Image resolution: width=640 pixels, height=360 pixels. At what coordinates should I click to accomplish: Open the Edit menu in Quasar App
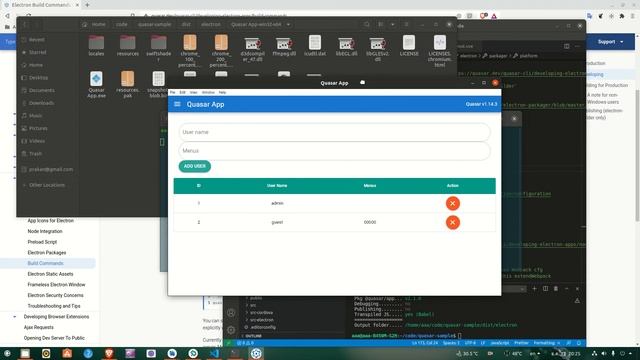point(182,93)
